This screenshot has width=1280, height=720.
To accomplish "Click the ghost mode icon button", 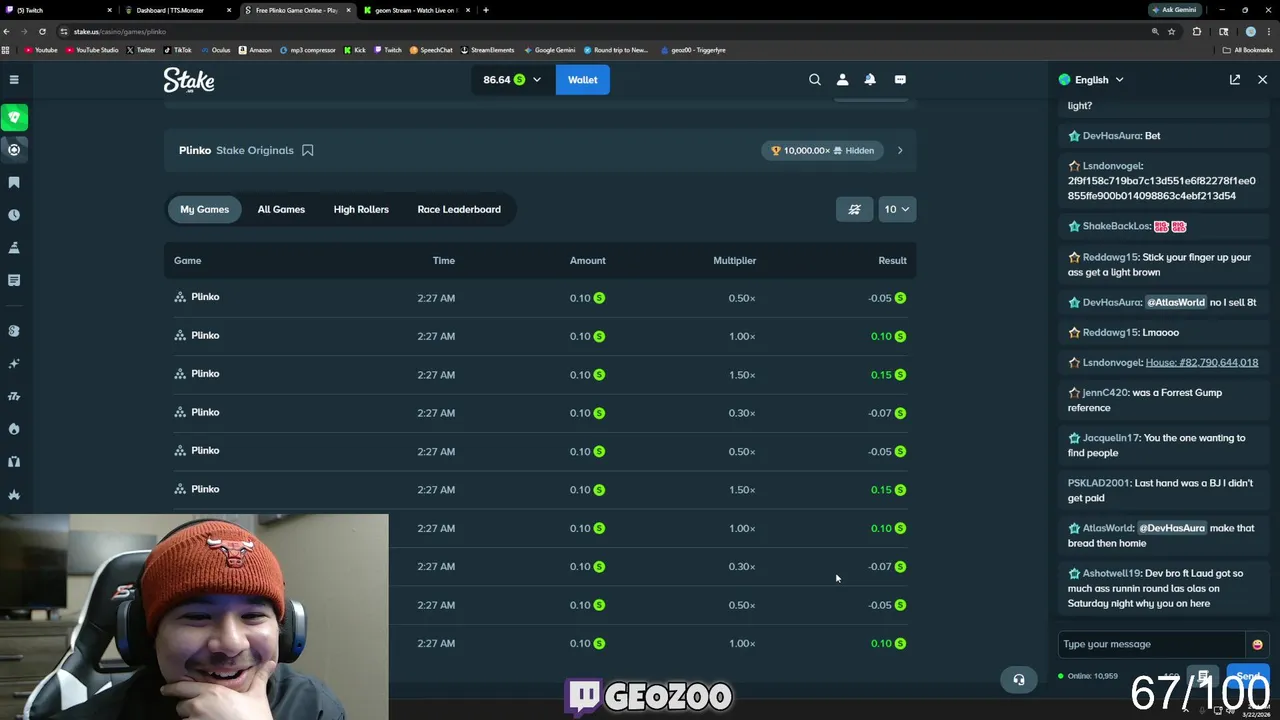I will click(x=854, y=209).
